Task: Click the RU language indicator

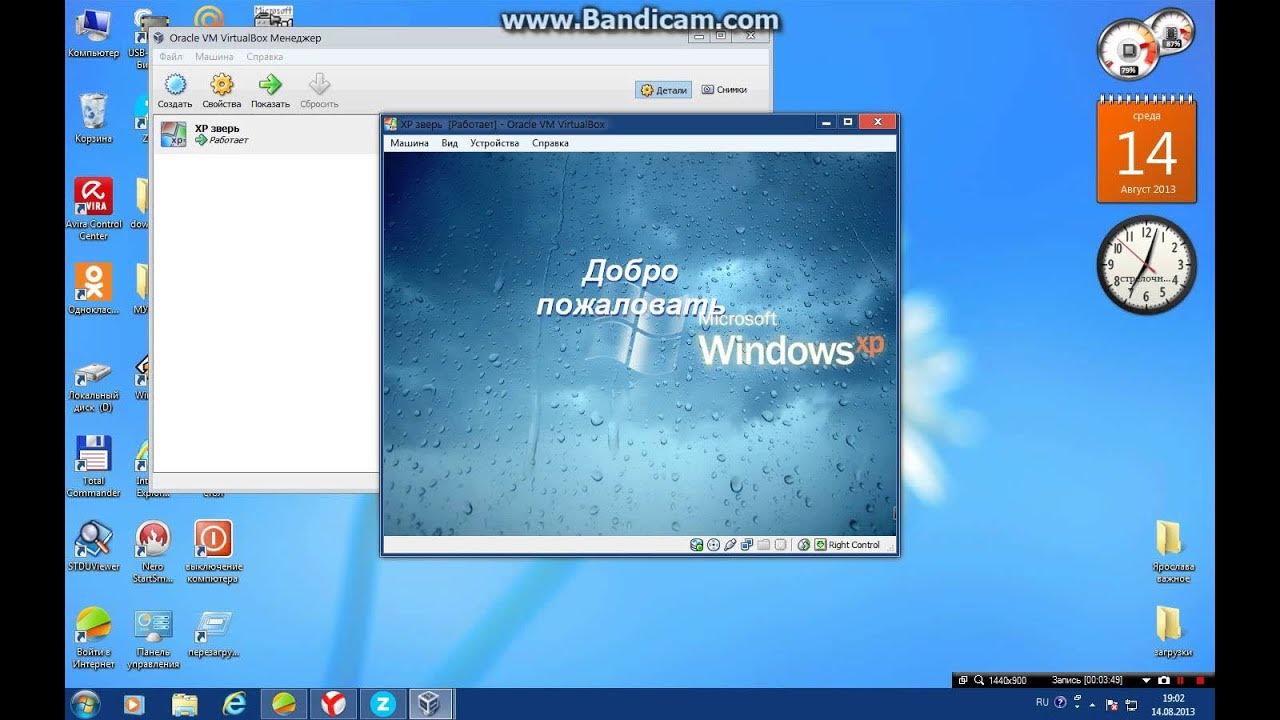Action: click(1042, 702)
